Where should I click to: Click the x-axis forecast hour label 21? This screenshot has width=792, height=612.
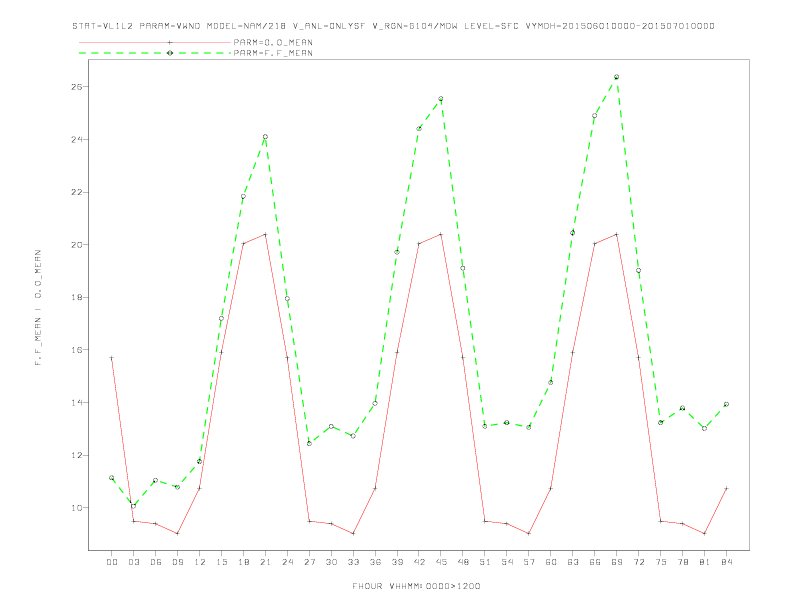coord(265,562)
